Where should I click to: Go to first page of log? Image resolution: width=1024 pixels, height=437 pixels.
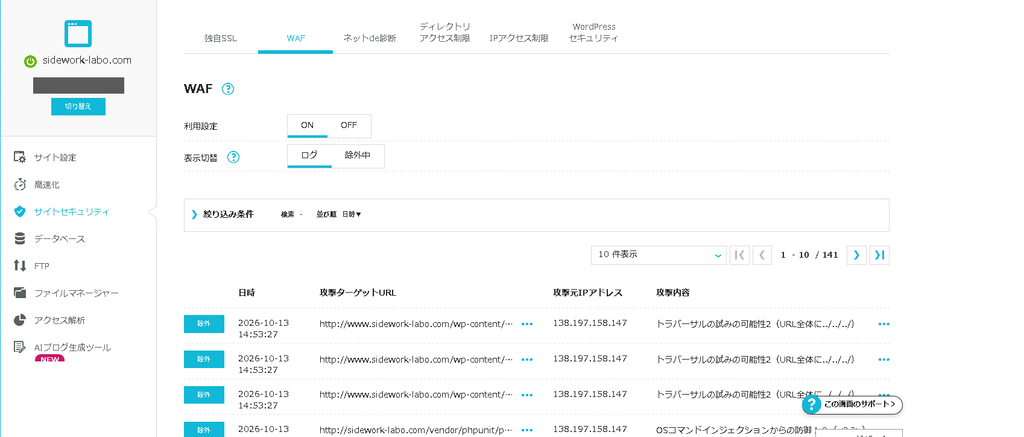point(740,255)
